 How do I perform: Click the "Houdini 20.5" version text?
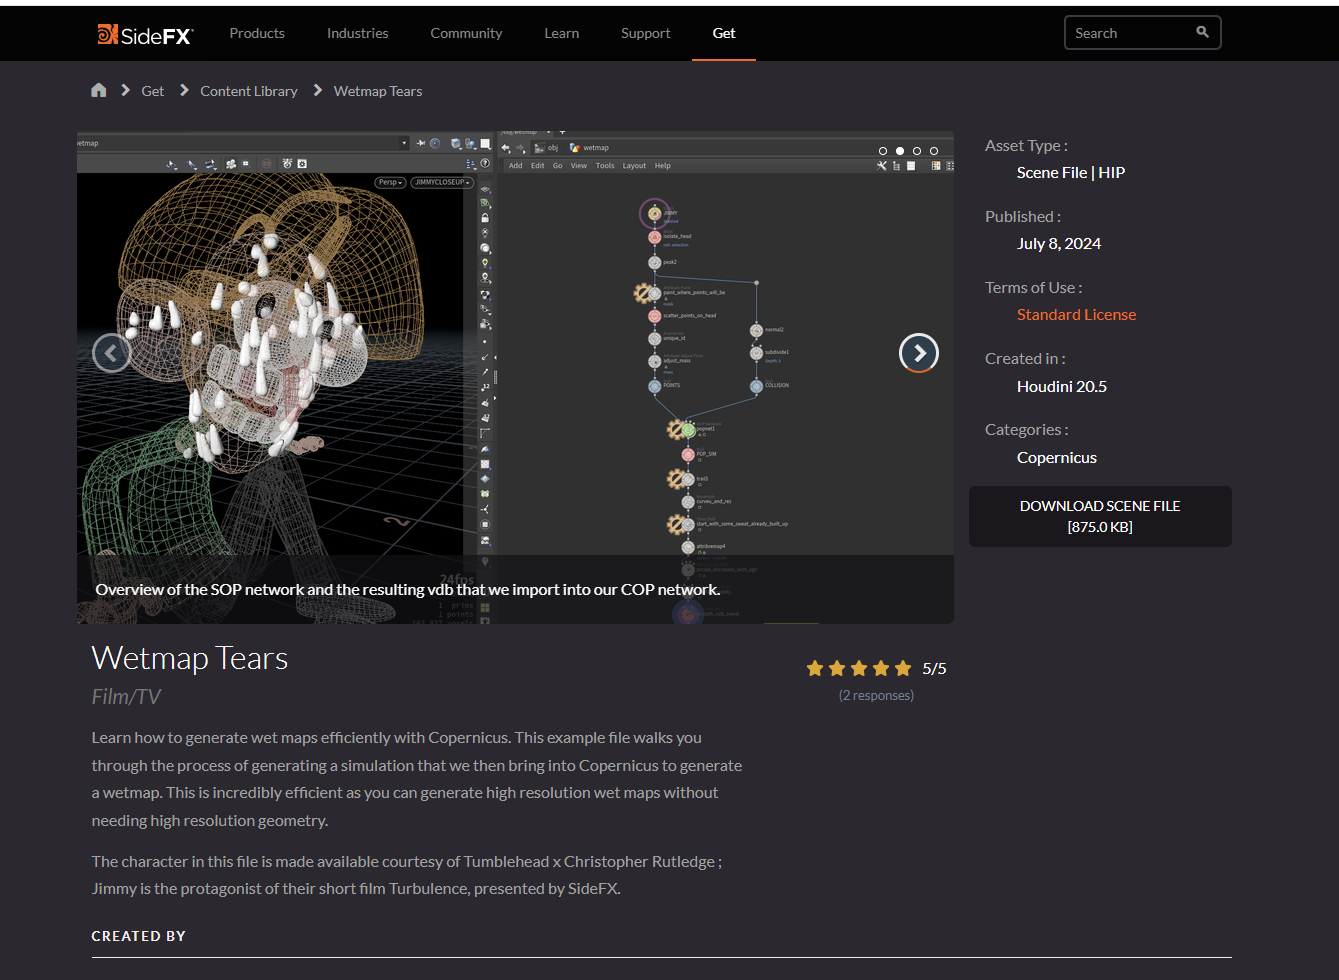tap(1062, 386)
